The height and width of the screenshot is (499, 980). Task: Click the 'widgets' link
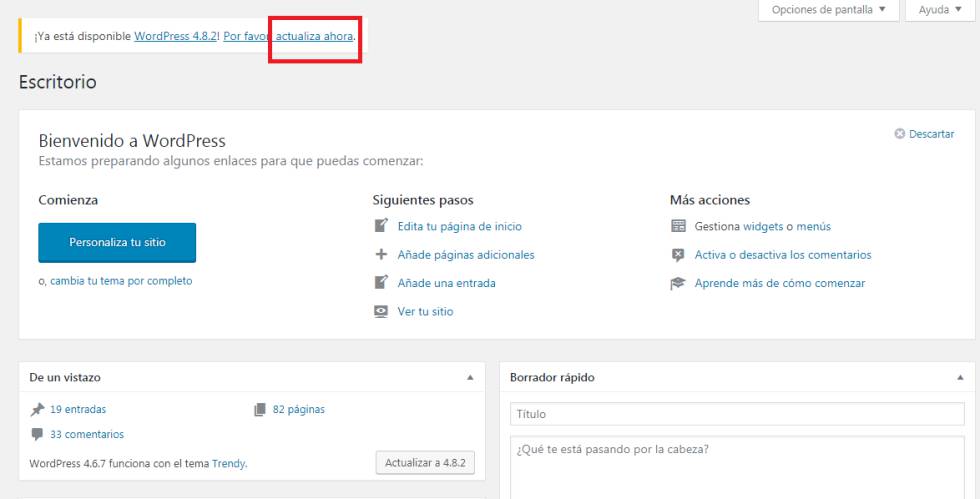[763, 226]
